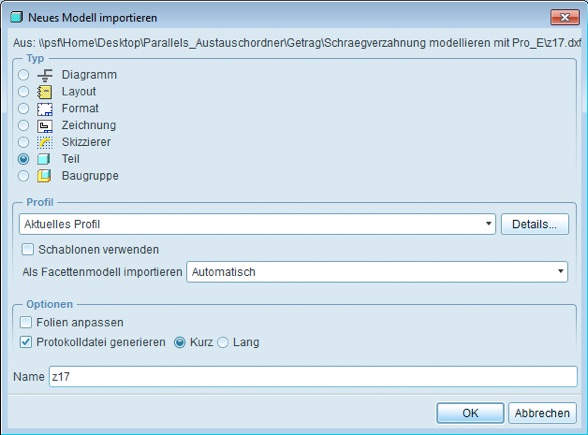Click the cyan Teil part icon
Screen dimensions: 588x435
(44, 159)
